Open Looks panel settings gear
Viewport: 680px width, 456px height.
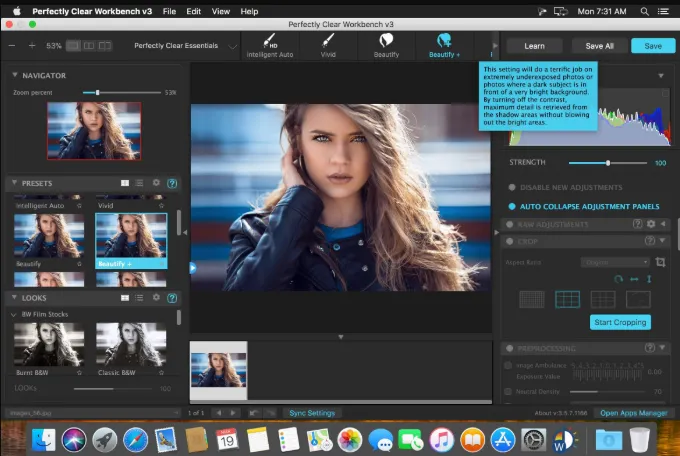point(156,298)
